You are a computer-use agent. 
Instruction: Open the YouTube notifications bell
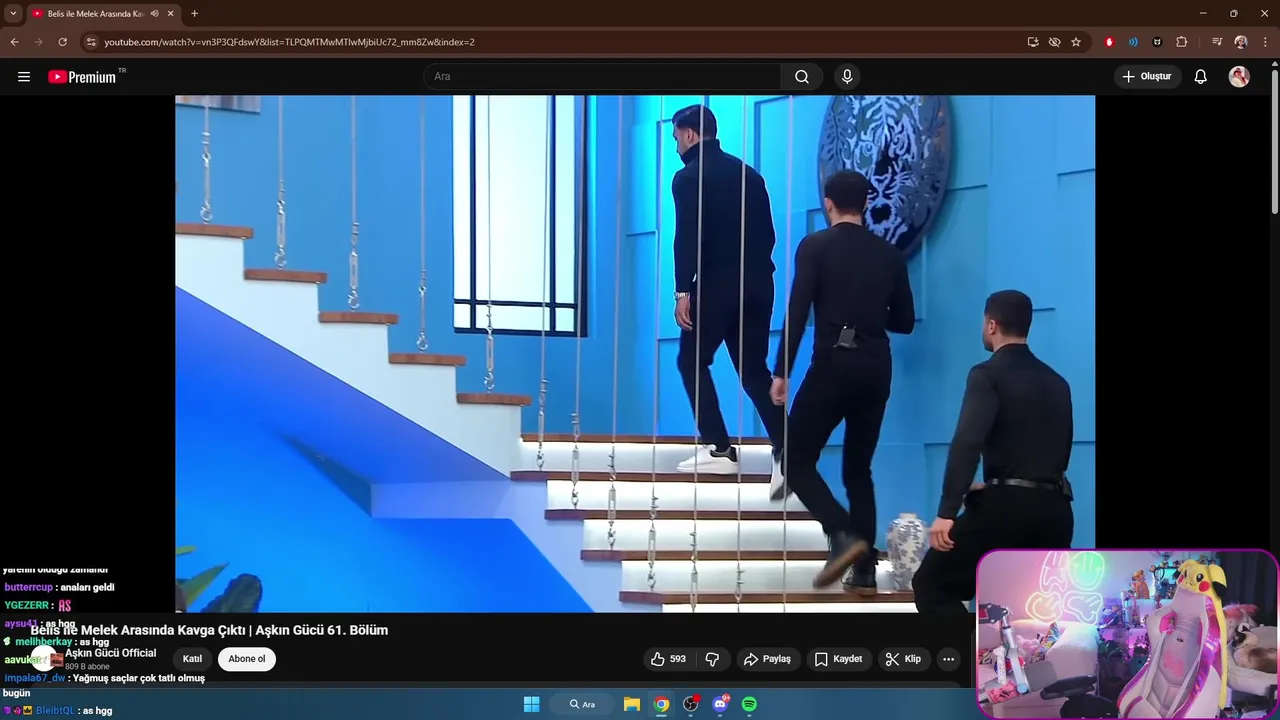pos(1201,77)
